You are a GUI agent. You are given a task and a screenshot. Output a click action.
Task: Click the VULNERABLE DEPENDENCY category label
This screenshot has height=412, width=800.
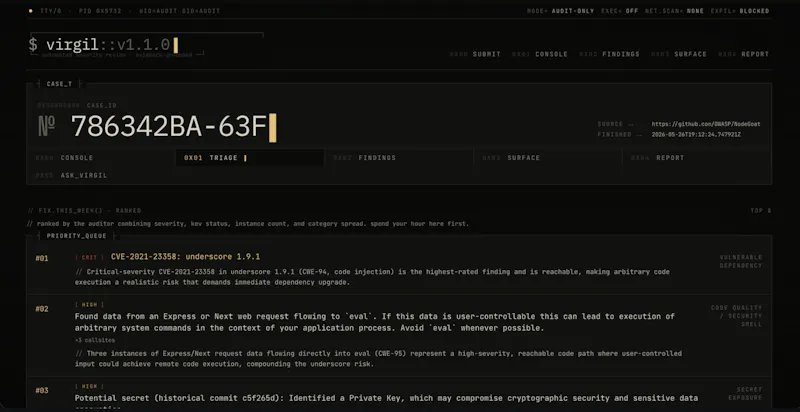(741, 262)
